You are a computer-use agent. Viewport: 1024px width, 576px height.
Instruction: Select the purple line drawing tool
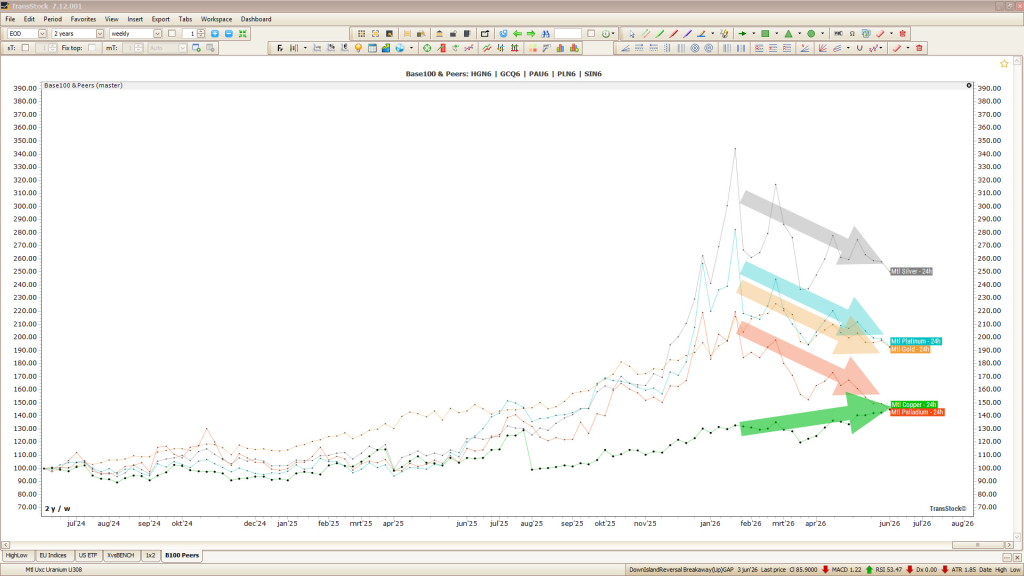(x=687, y=33)
